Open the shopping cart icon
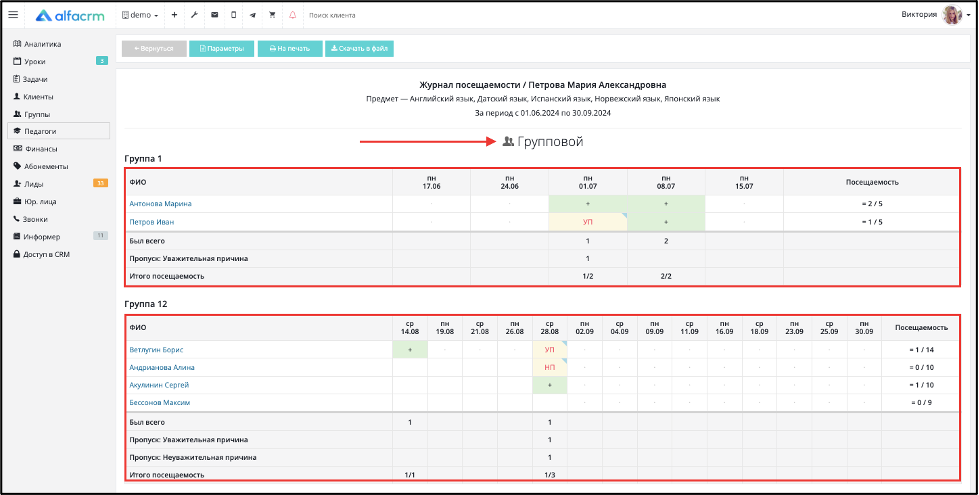This screenshot has width=979, height=495. [272, 15]
